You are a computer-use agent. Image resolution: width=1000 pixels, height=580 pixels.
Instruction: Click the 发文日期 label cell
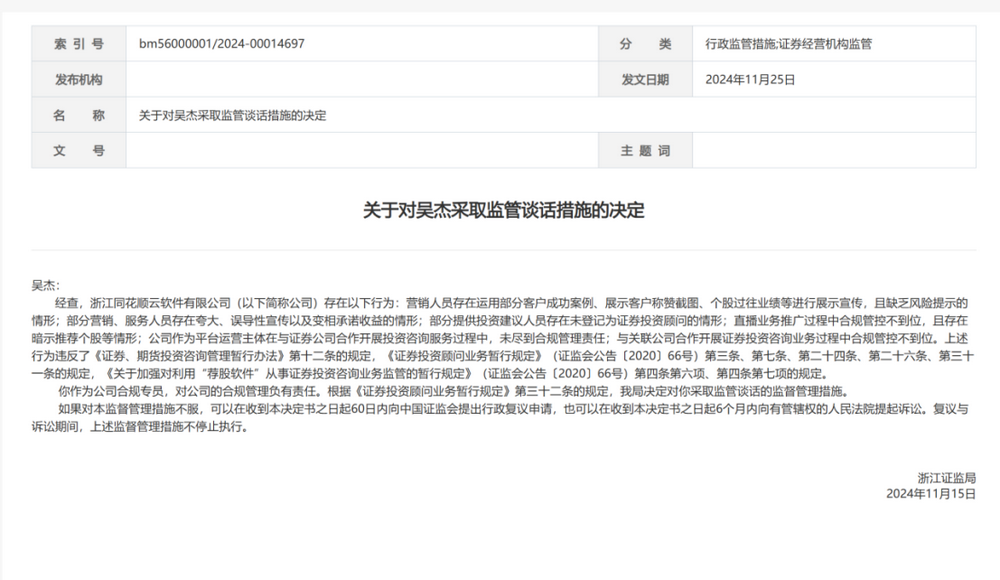[645, 80]
